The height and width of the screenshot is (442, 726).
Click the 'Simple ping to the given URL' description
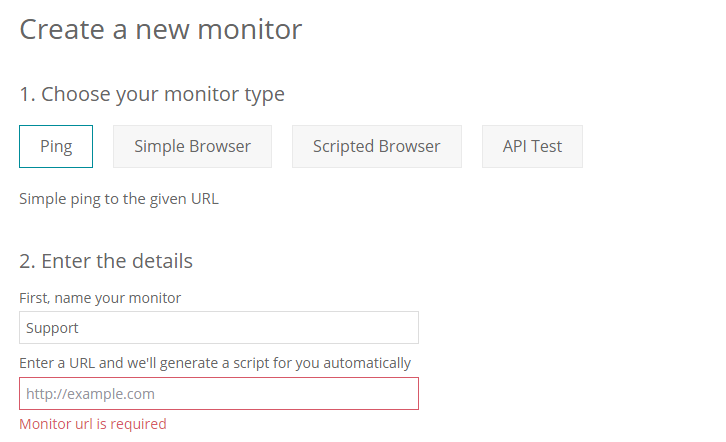pyautogui.click(x=119, y=199)
